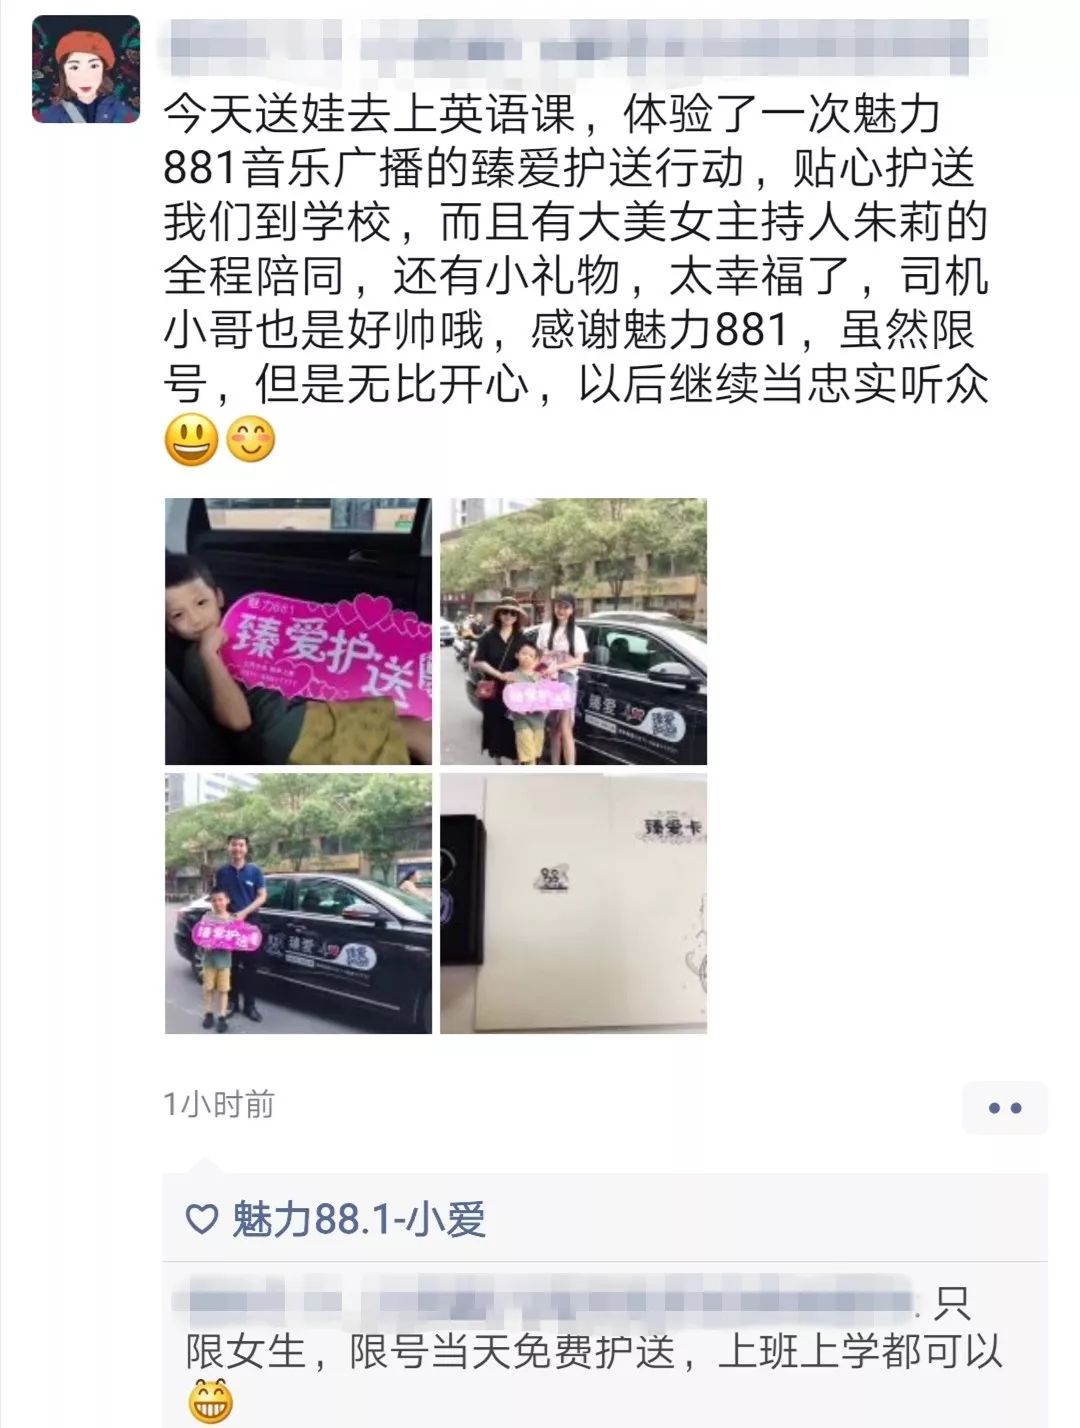Open 魅力88.1-小爱 liker profile
The height and width of the screenshot is (1428, 1080).
[x=359, y=1219]
